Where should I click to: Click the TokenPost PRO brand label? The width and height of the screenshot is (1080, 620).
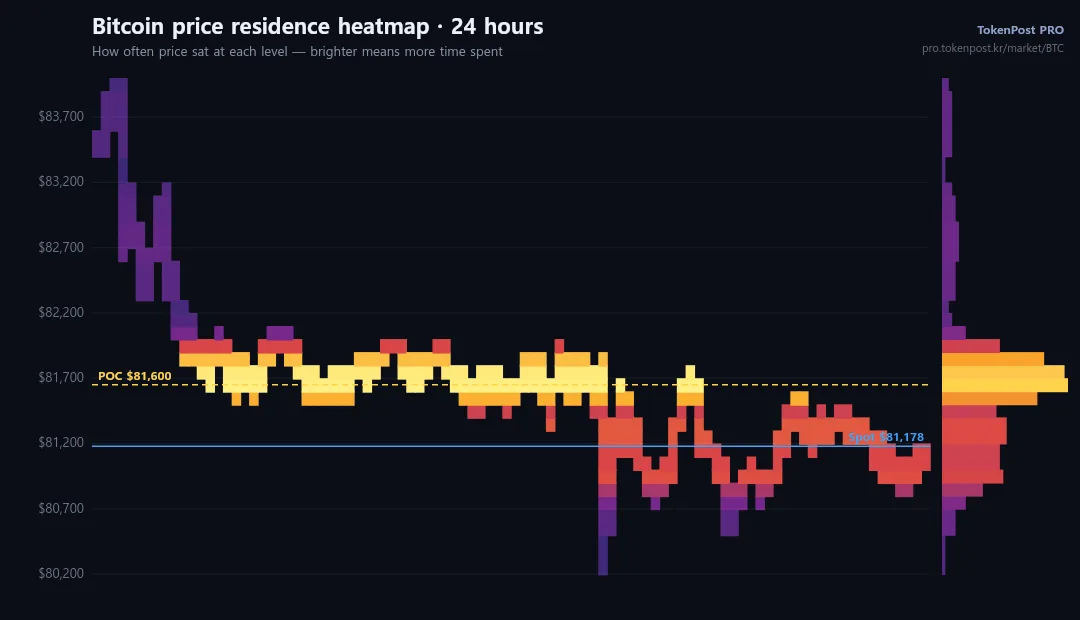[1020, 30]
